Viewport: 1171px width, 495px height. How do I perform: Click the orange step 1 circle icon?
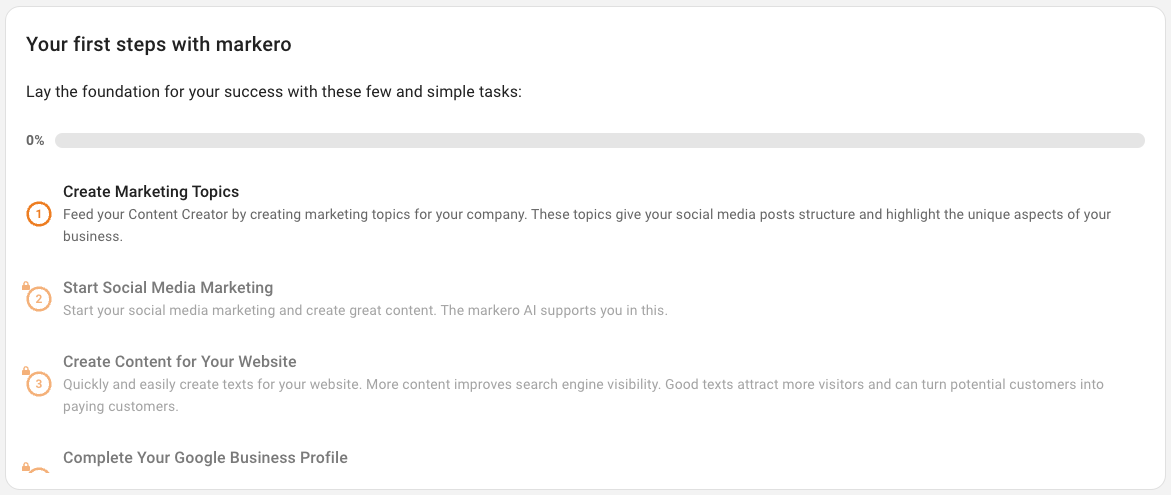coord(38,215)
